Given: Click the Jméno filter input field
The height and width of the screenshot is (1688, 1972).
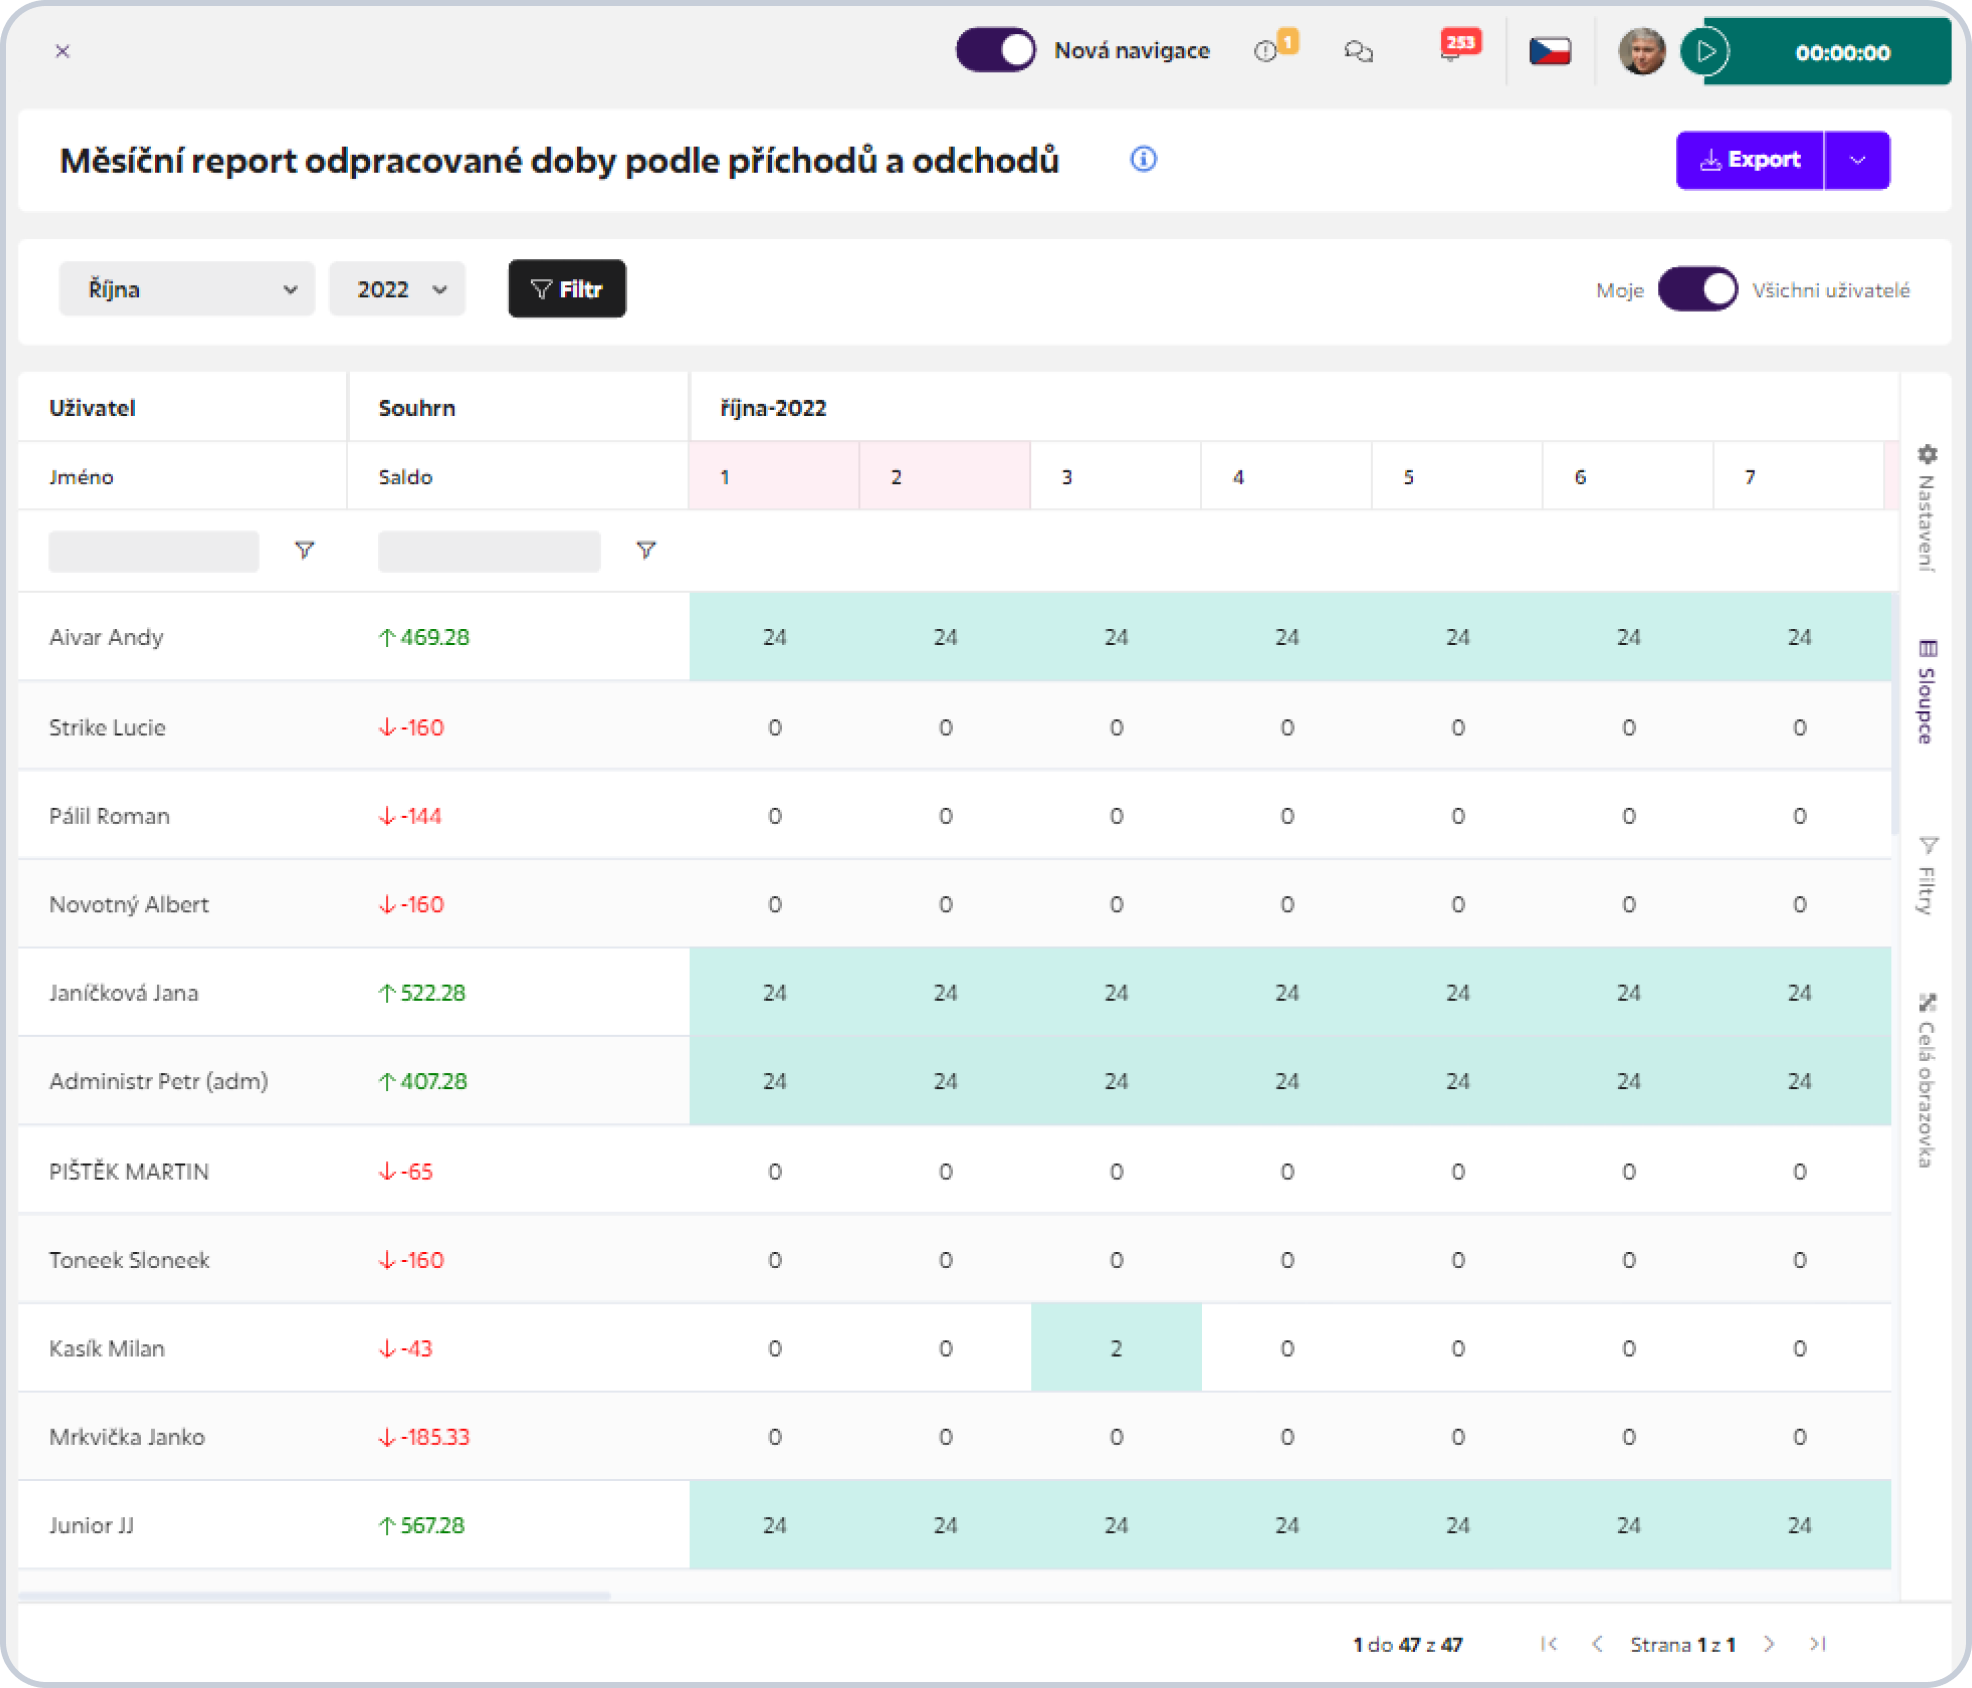Looking at the screenshot, I should pyautogui.click(x=154, y=551).
